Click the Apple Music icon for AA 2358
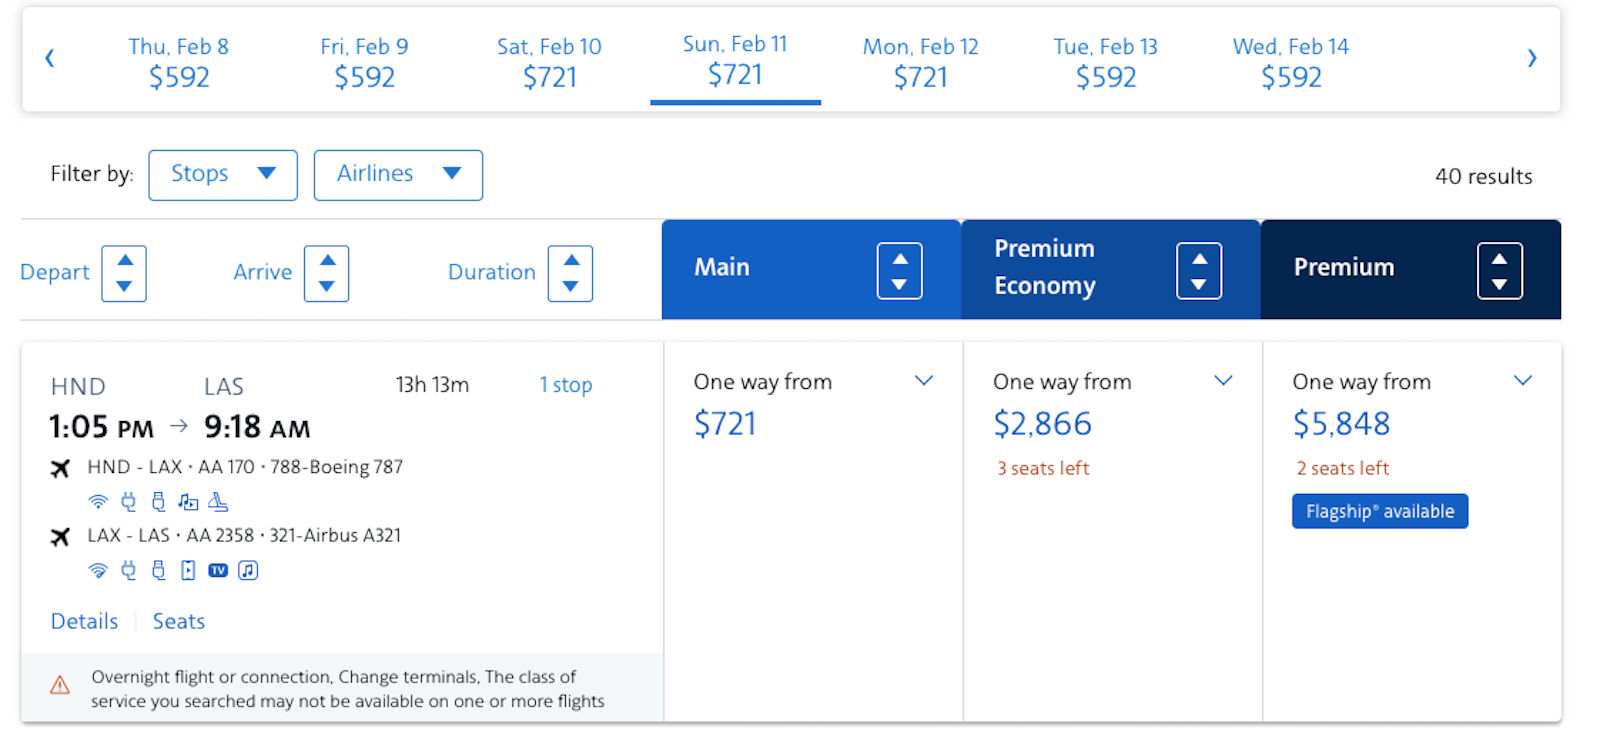The image size is (1600, 730). [248, 570]
